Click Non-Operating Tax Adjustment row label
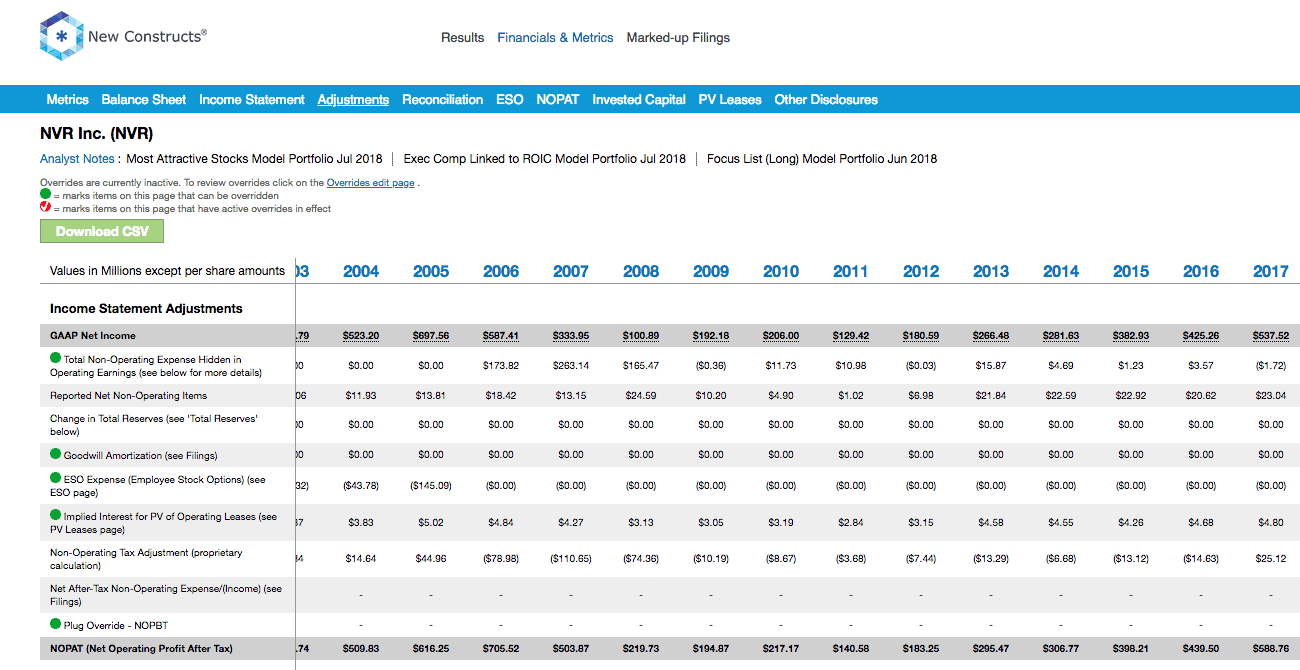 tap(146, 559)
